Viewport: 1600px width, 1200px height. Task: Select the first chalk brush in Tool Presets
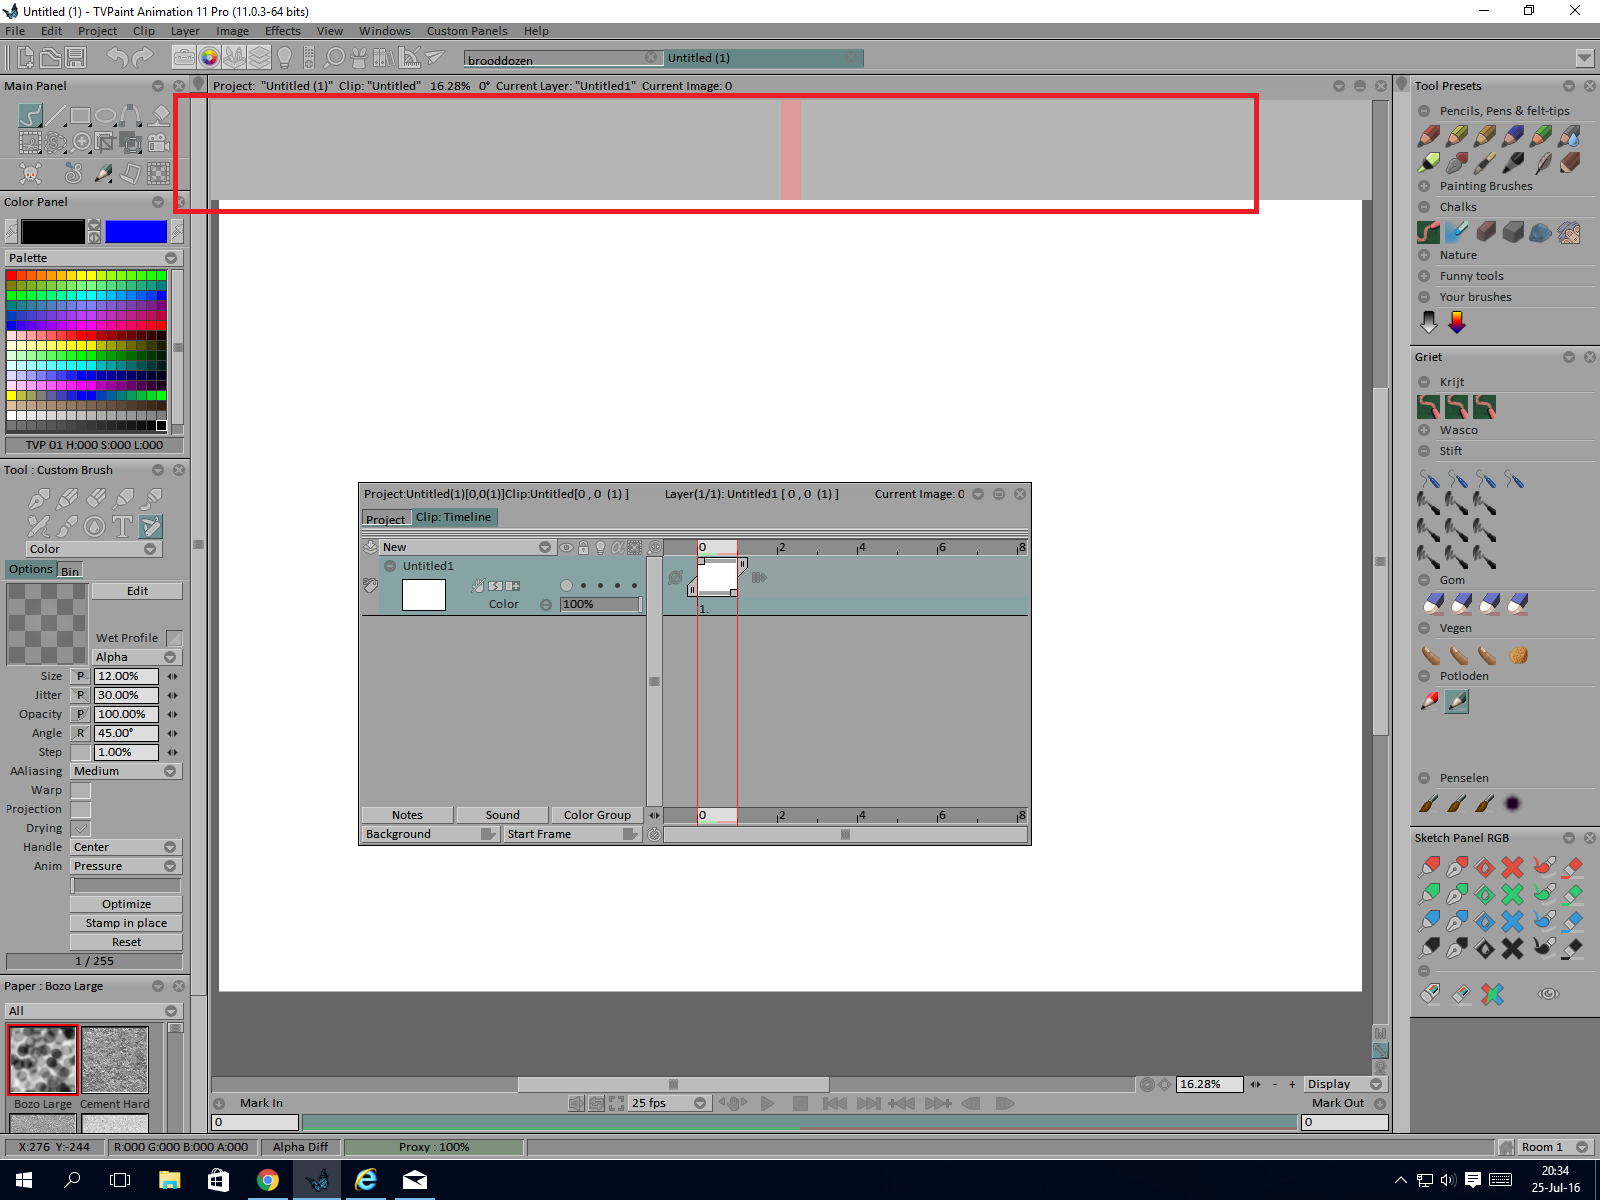click(1429, 232)
